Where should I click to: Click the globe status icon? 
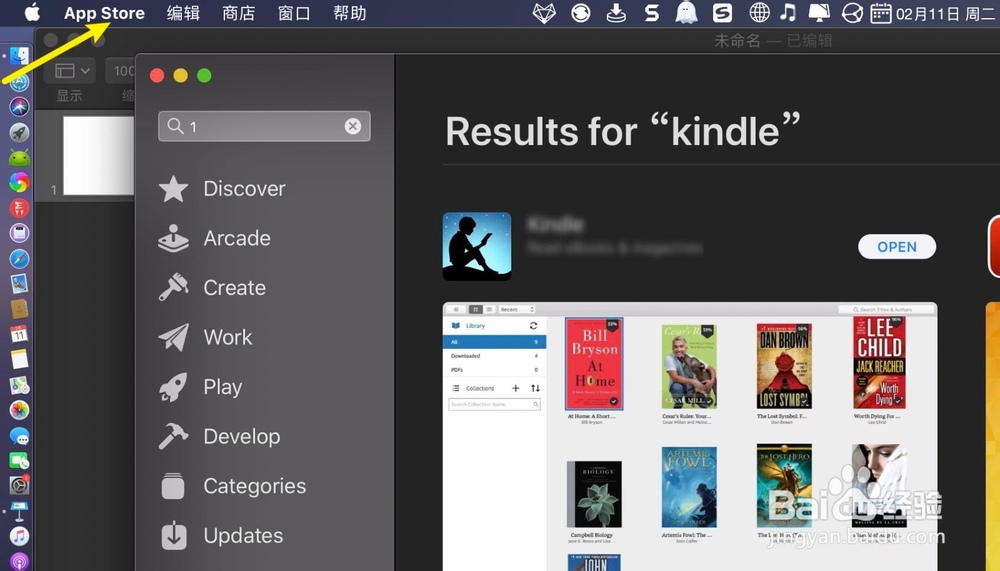(759, 13)
